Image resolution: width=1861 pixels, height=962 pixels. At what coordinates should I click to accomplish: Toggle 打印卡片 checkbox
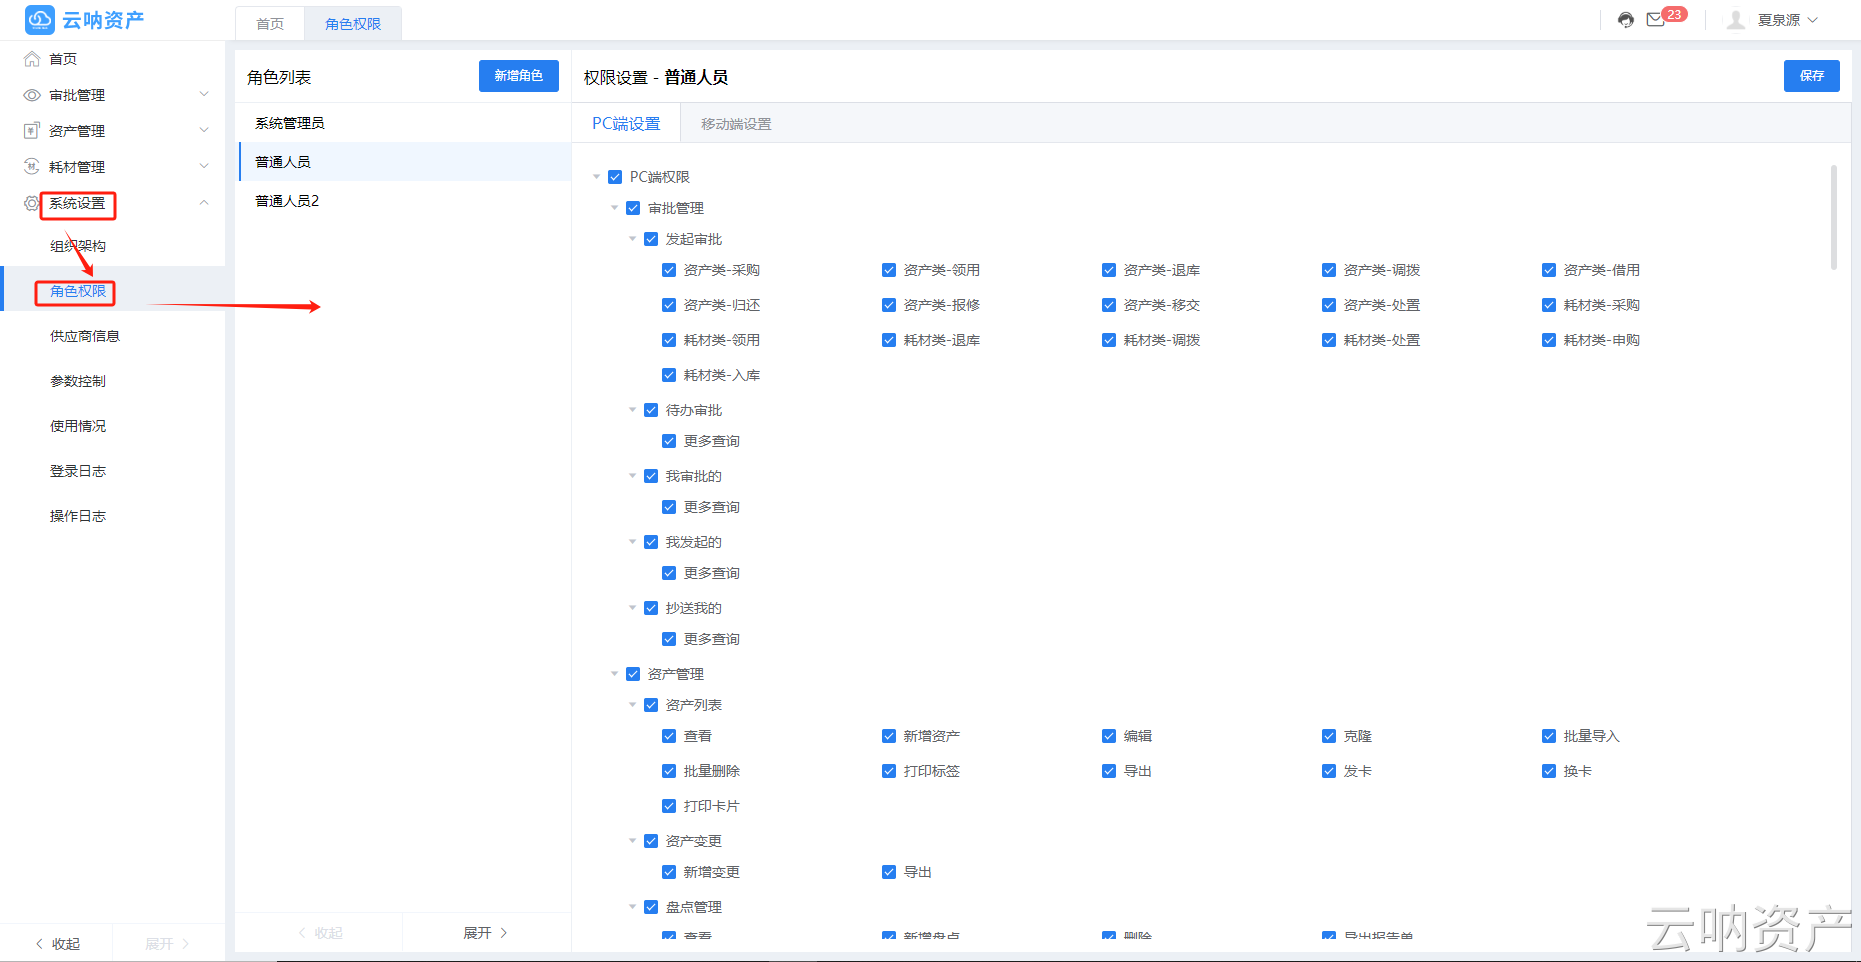[x=669, y=806]
